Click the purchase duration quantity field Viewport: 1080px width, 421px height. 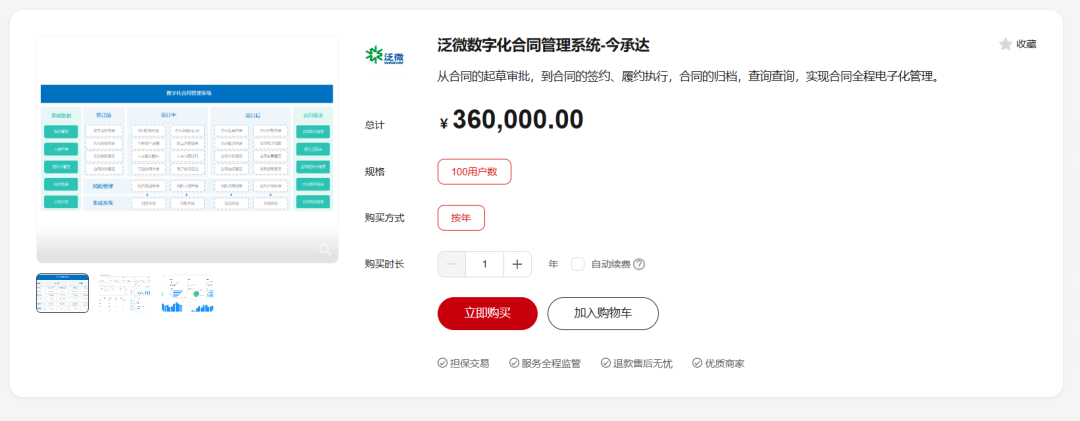(484, 264)
